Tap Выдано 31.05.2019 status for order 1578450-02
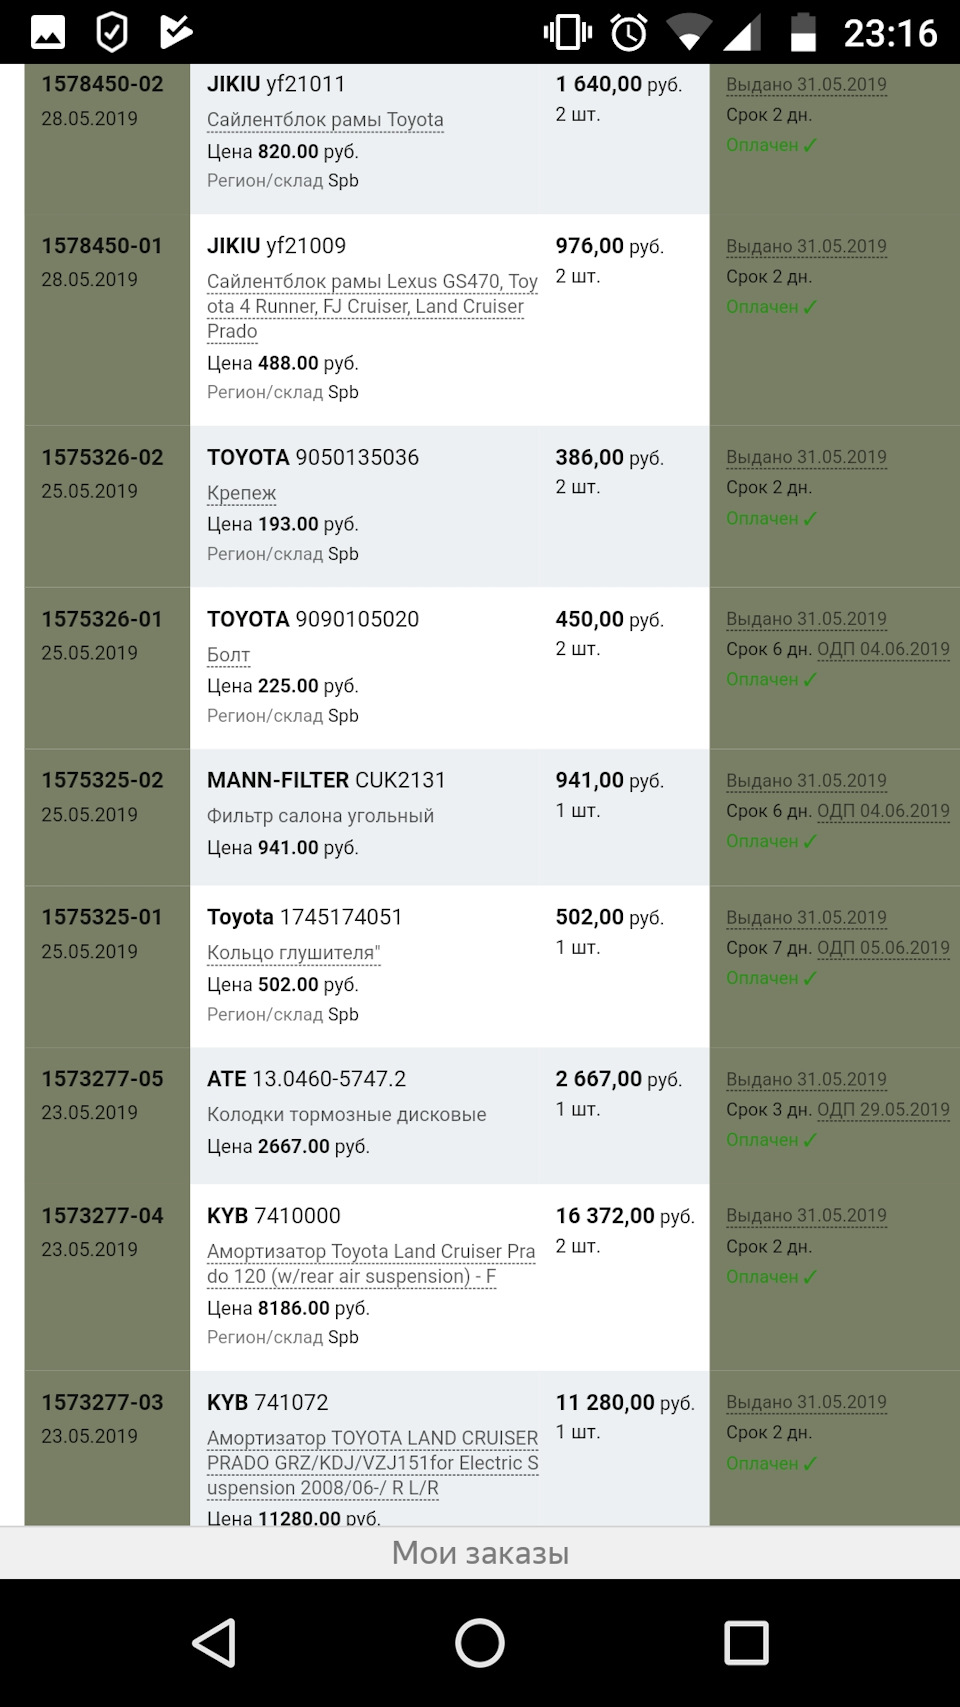 click(x=806, y=85)
